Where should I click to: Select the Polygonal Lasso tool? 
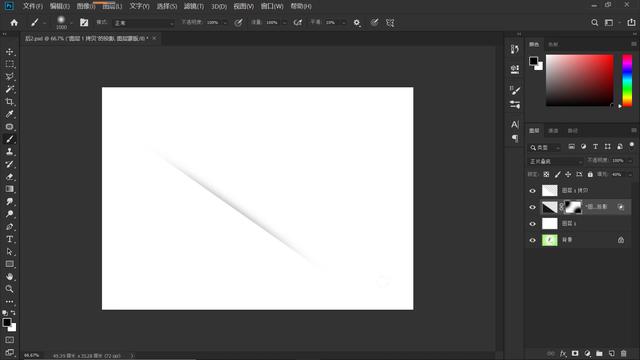(x=9, y=77)
